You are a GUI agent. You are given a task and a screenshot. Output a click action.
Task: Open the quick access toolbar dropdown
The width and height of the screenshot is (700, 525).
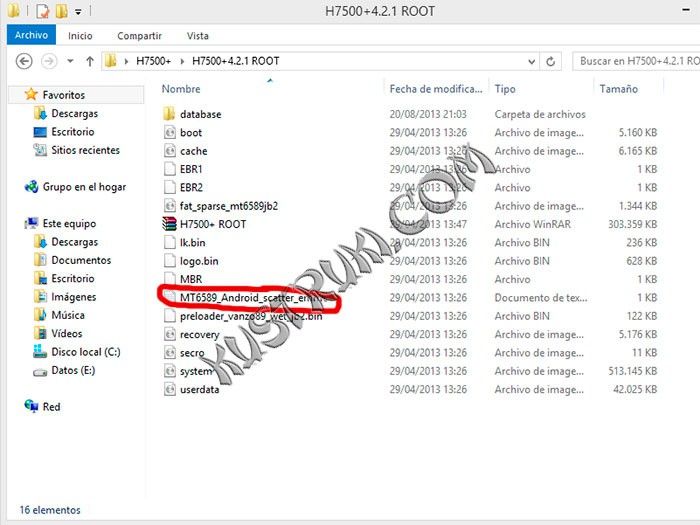(78, 12)
